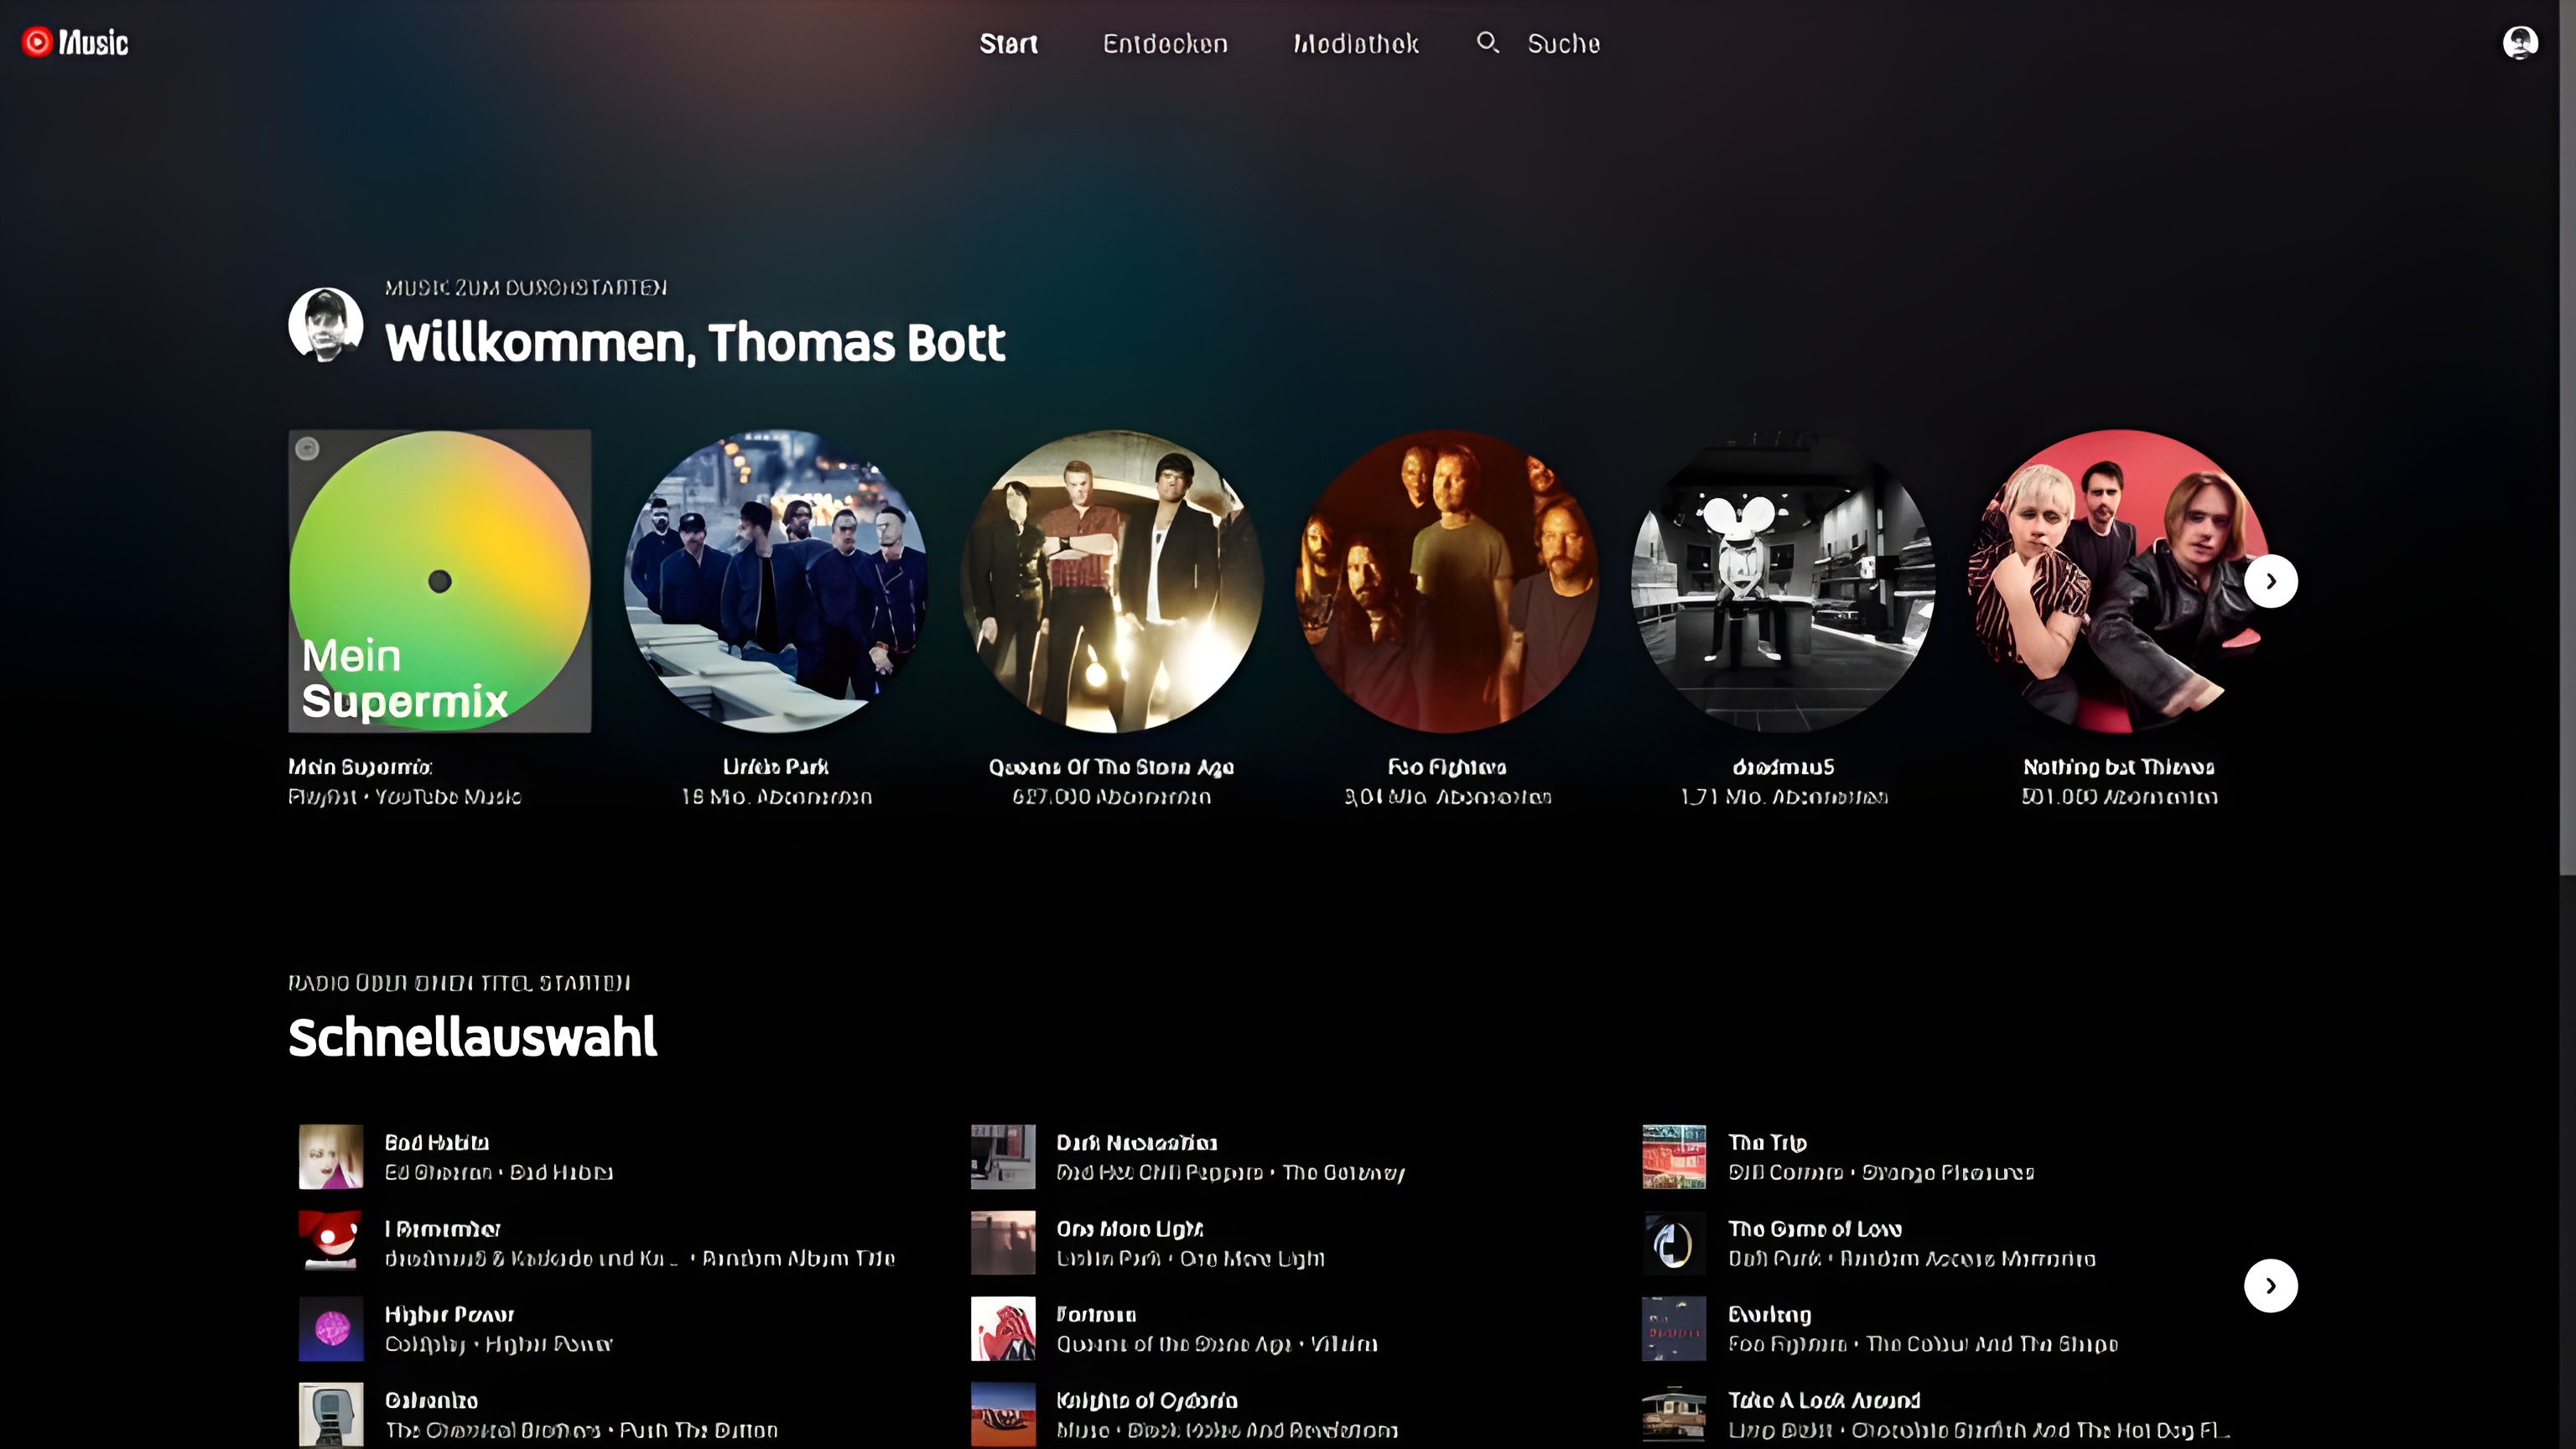2576x1449 pixels.
Task: Open the Foo Fighters artist photo
Action: 1447,581
